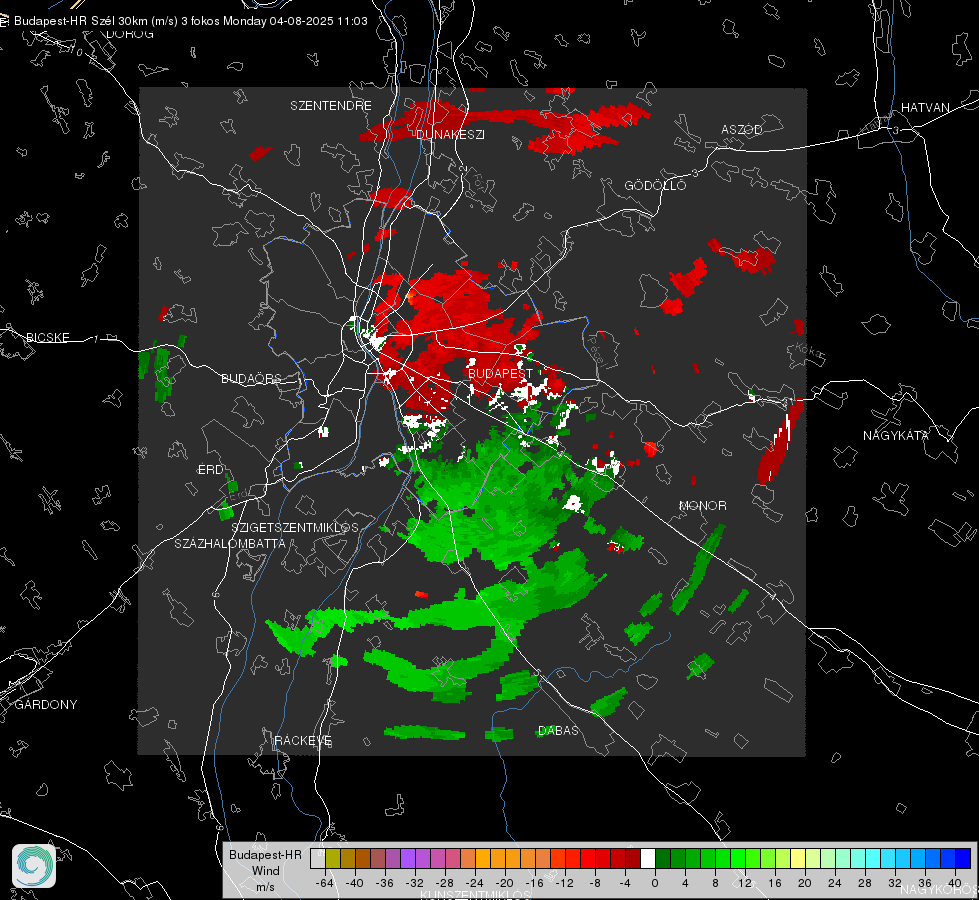Click the swirl logo icon in the corner
979x900 pixels.
tap(34, 866)
